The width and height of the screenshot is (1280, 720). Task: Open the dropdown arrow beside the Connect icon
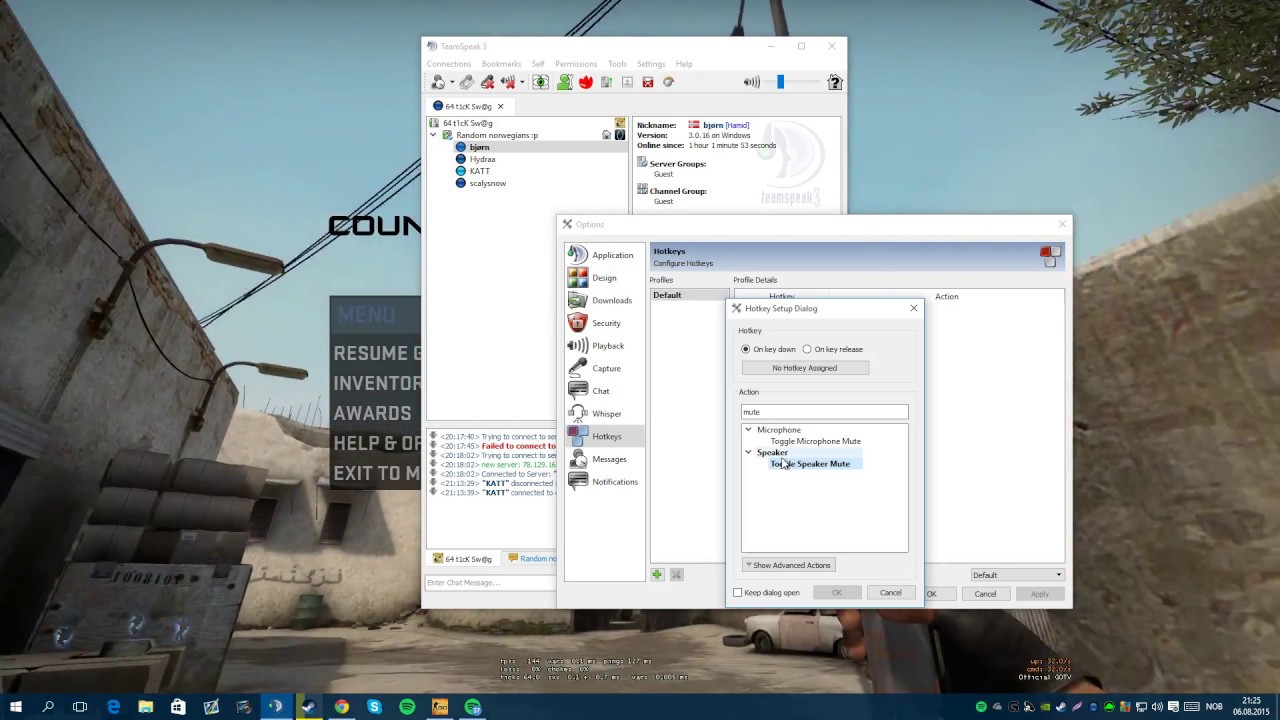[x=452, y=83]
